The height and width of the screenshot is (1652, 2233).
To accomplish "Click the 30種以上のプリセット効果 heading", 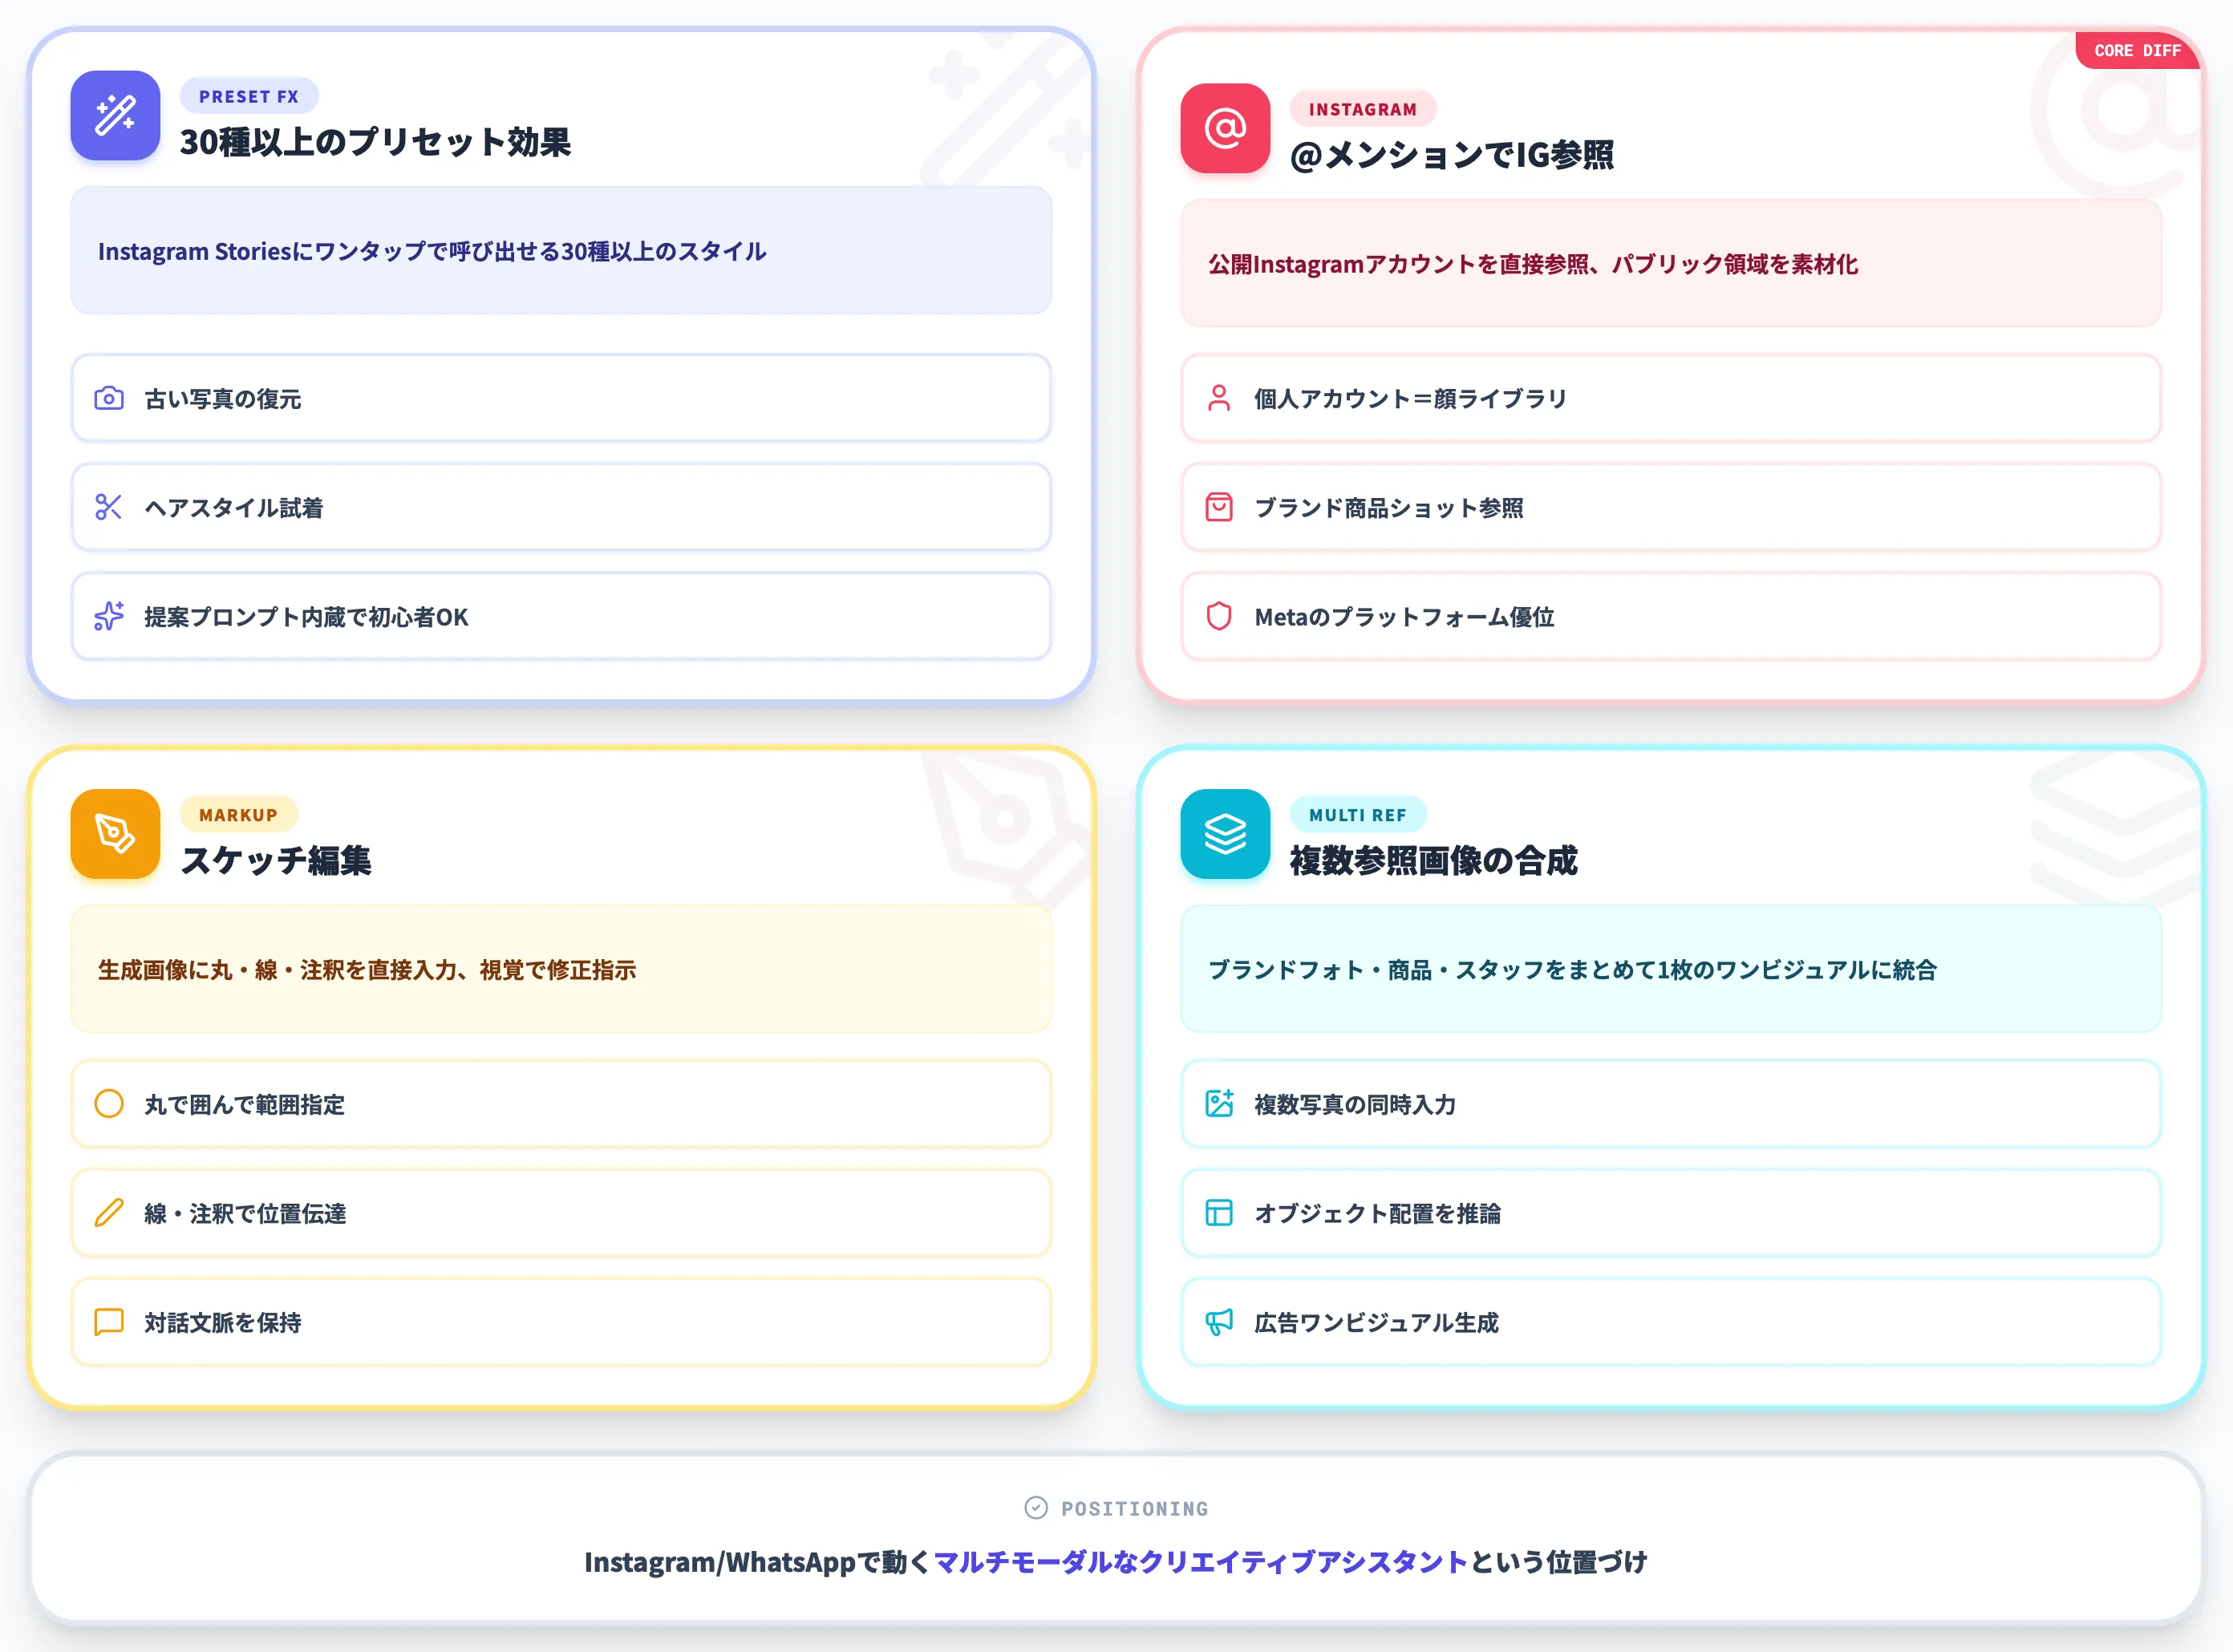I will (375, 142).
